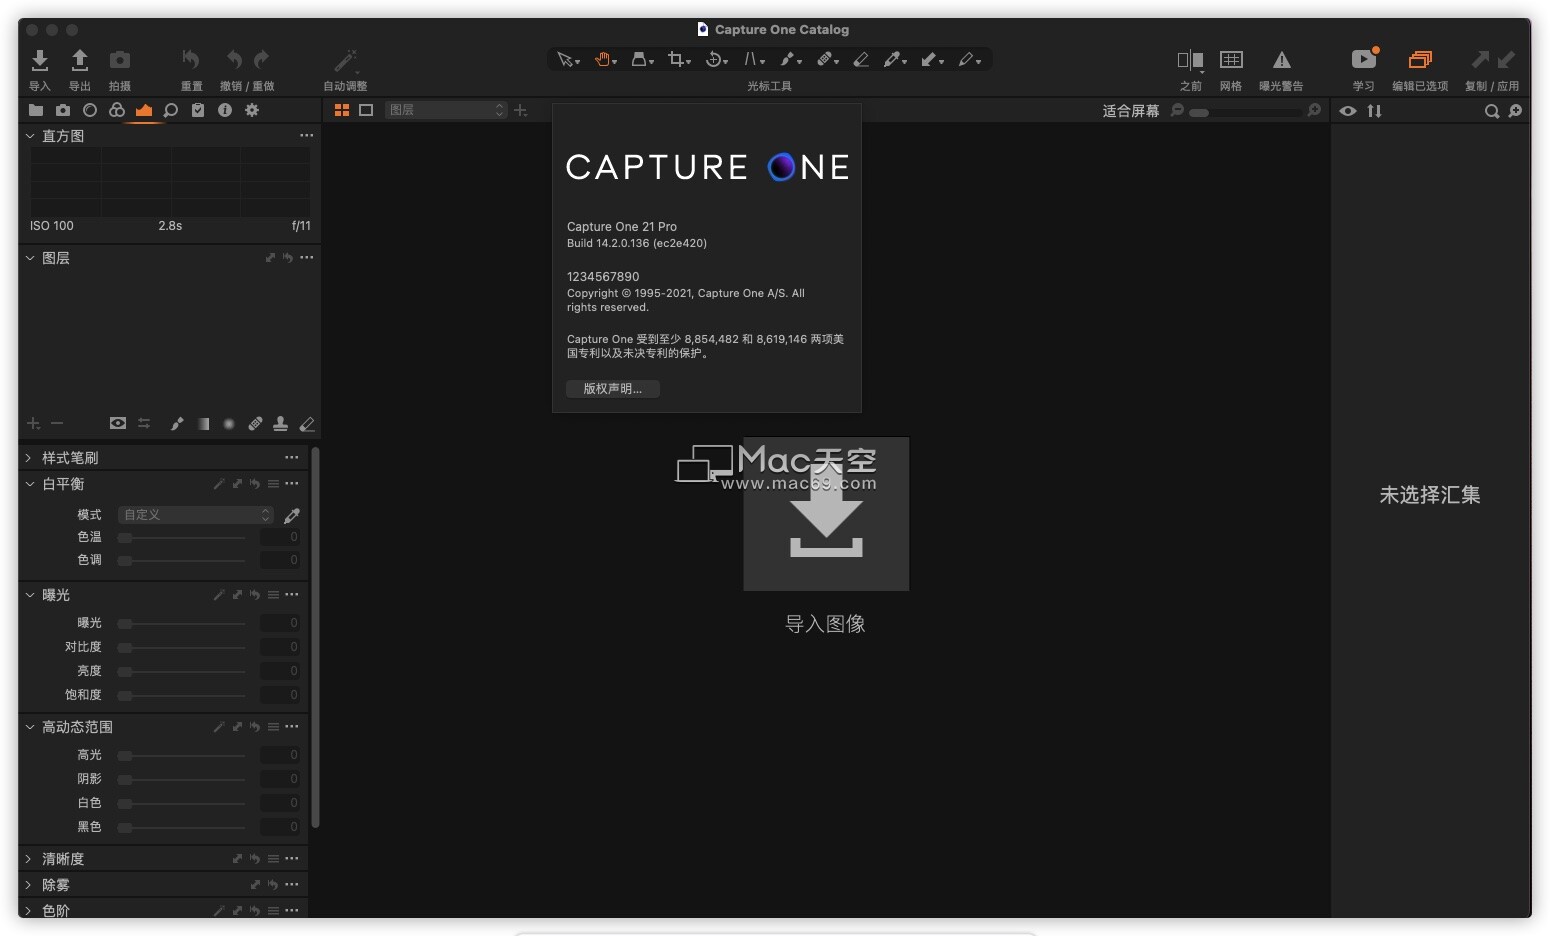Image resolution: width=1550 pixels, height=936 pixels.
Task: Expand the 除雾 dehaze panel
Action: tap(29, 885)
